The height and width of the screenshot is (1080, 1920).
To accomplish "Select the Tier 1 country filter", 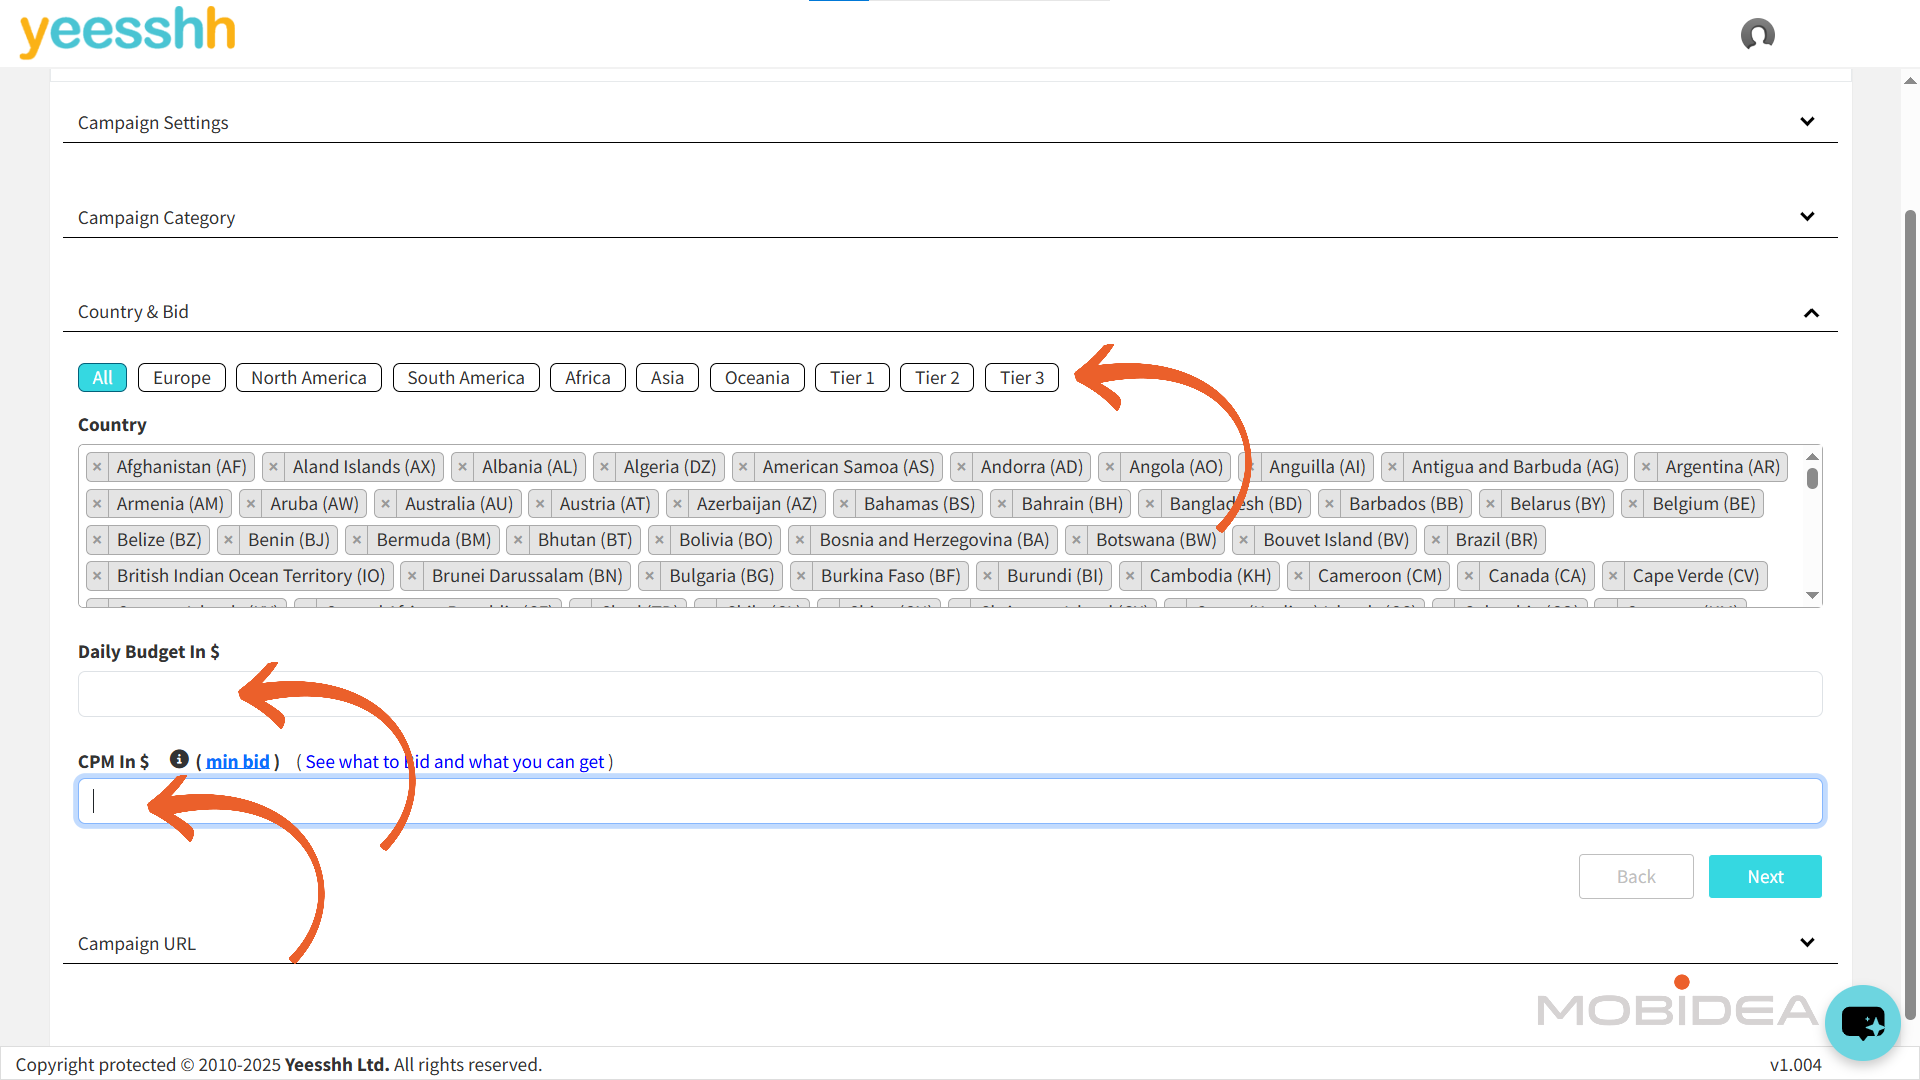I will pyautogui.click(x=851, y=378).
